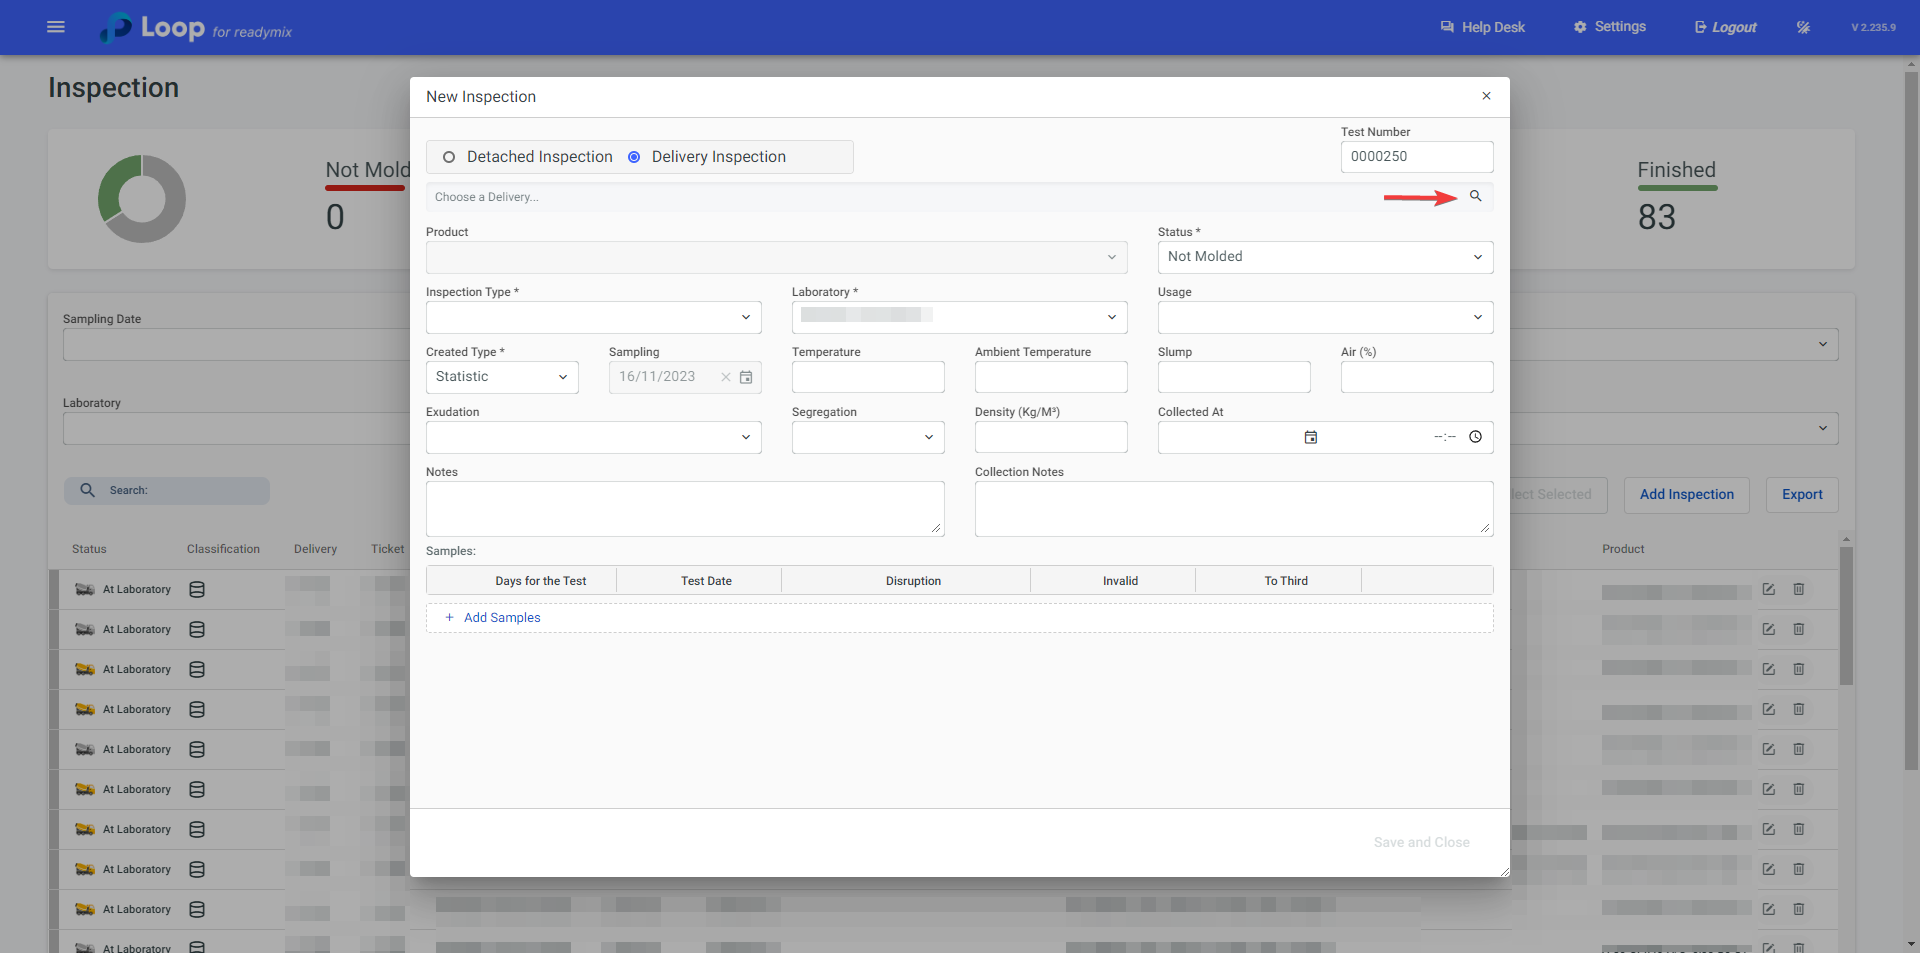The image size is (1920, 953).
Task: Click edit icon on first inspection row
Action: [1768, 589]
